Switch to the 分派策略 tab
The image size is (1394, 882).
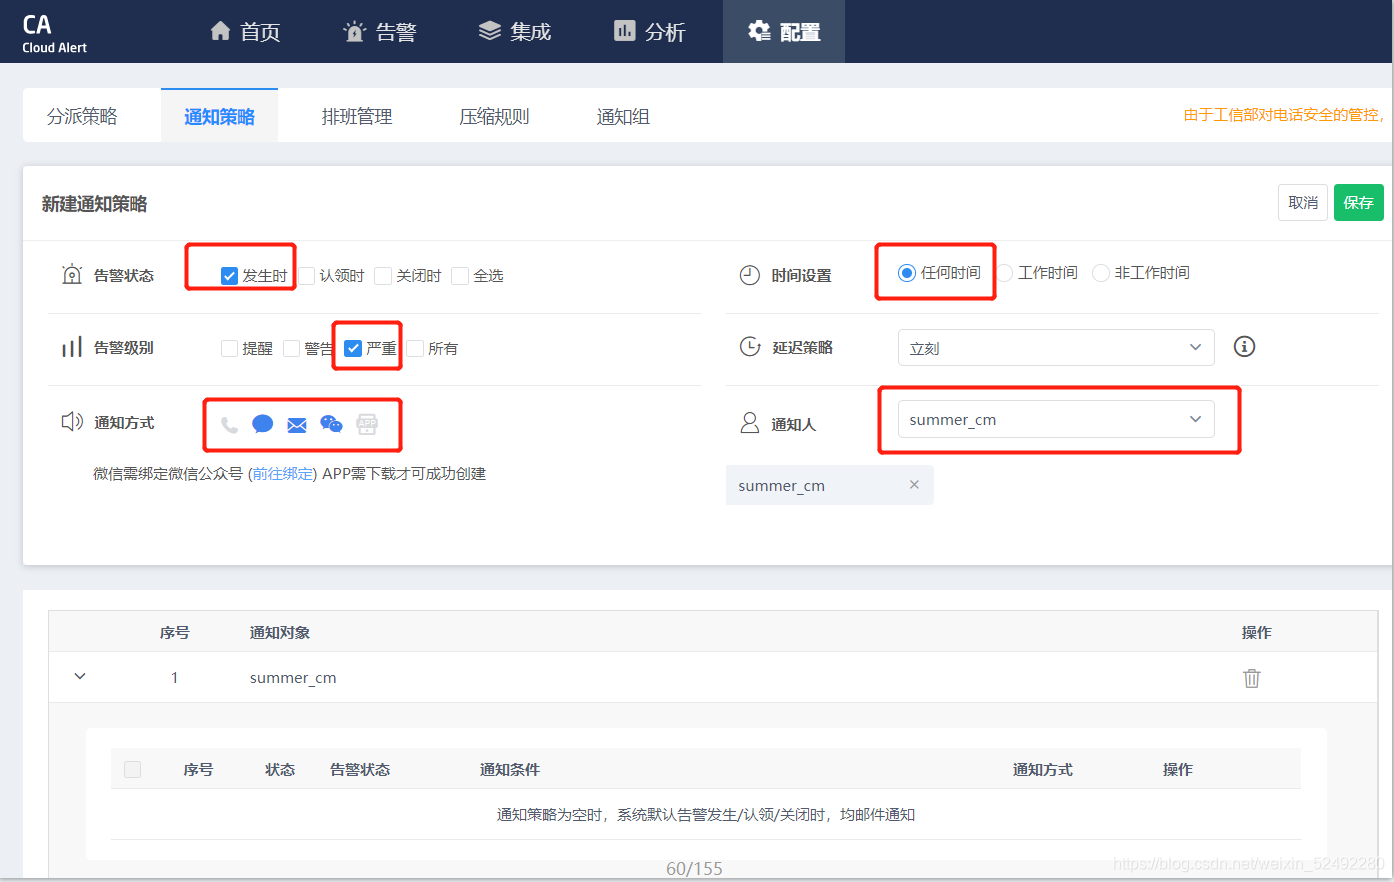[82, 116]
